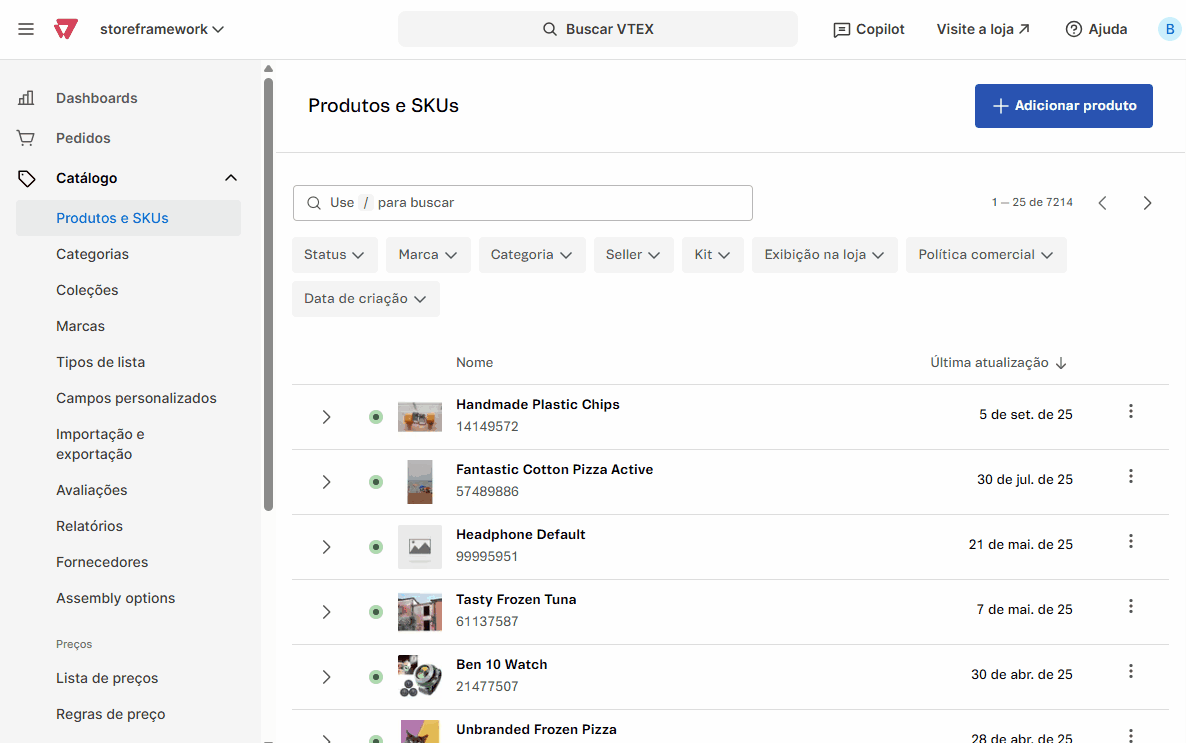This screenshot has width=1186, height=743.
Task: Open actions menu for Handmade Plastic Chips
Action: (1131, 411)
